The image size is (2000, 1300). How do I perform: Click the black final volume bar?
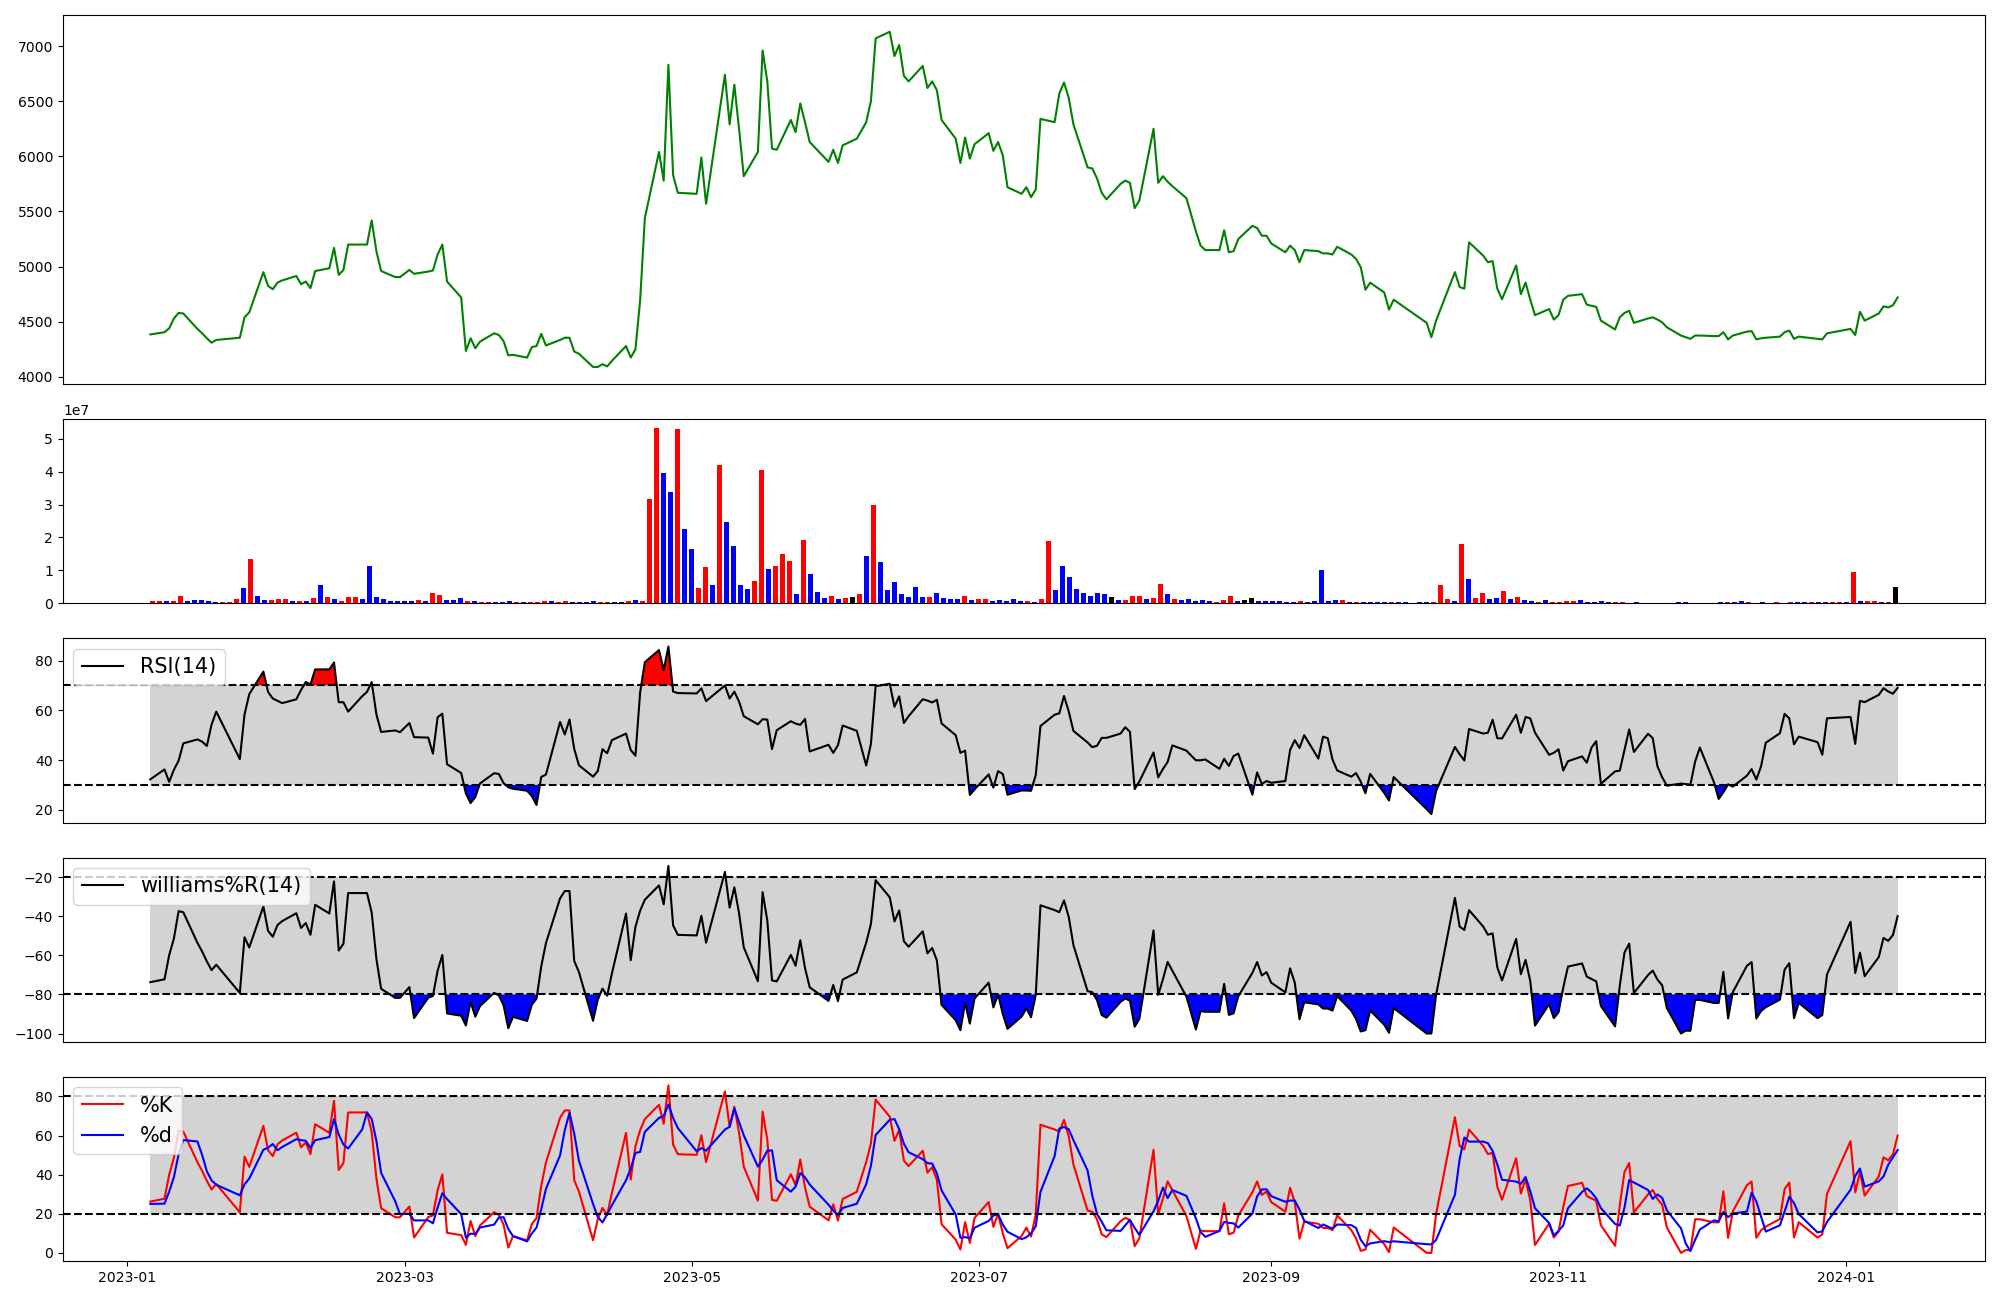[1895, 595]
